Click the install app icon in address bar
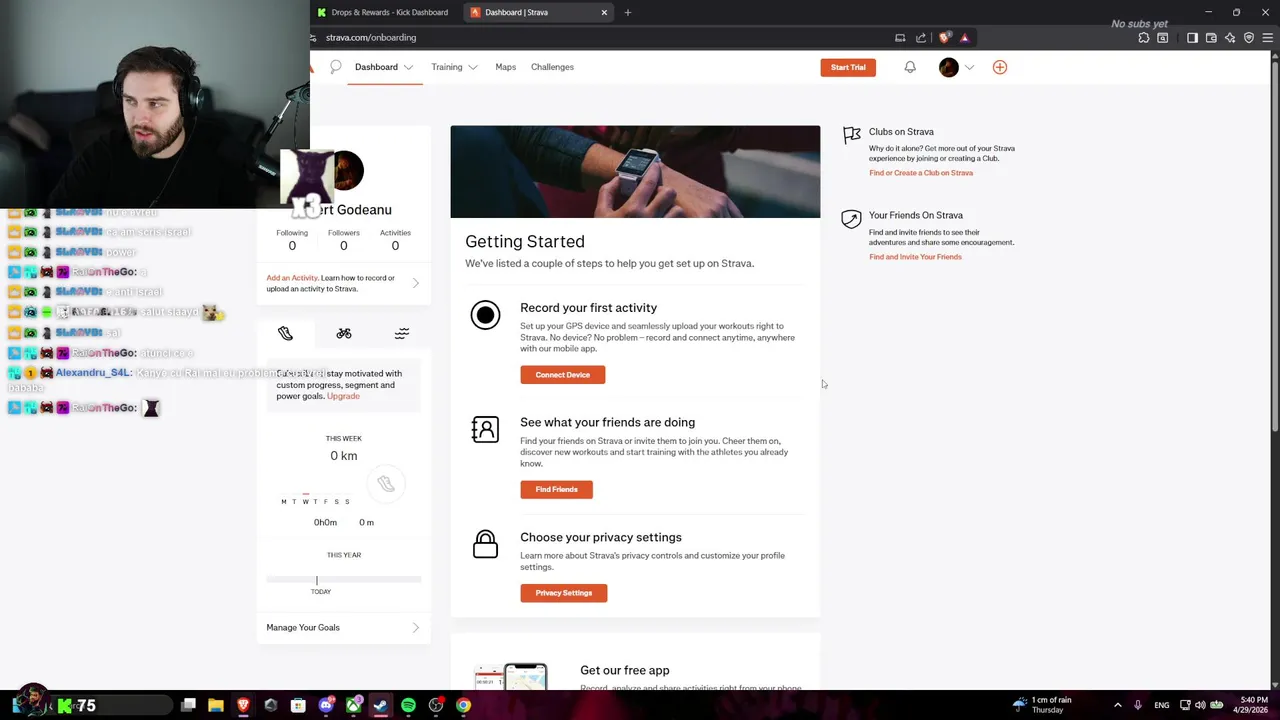Screen dimensions: 1280x720 (900, 38)
